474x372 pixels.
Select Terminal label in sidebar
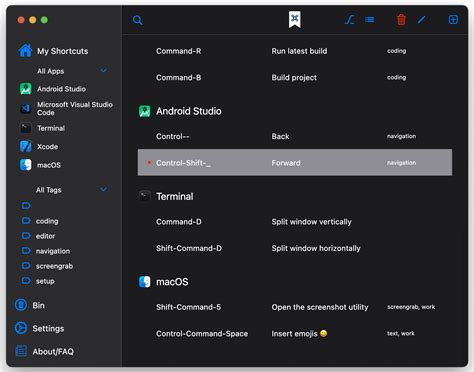tap(51, 128)
